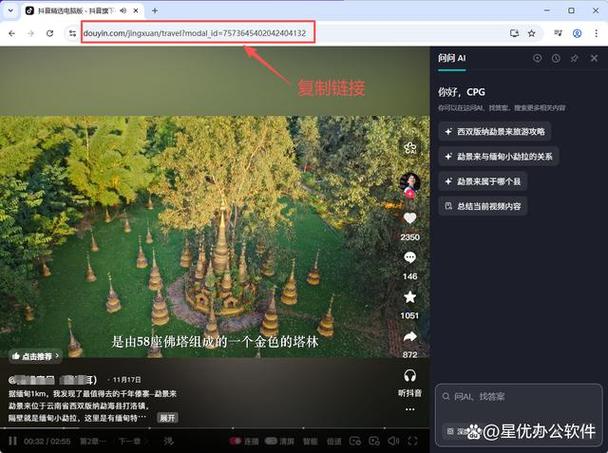Open the 倍速 playback speed menu
608x453 pixels.
pos(334,441)
